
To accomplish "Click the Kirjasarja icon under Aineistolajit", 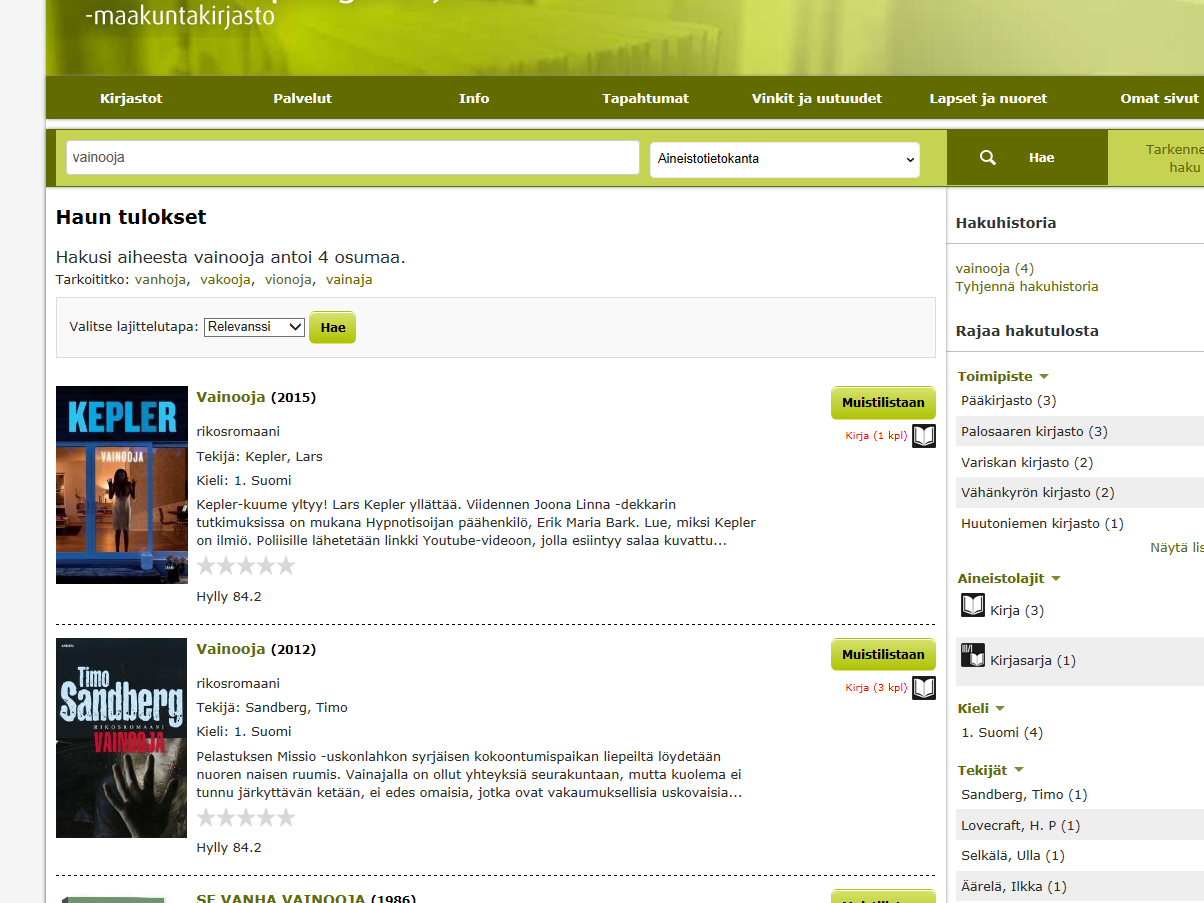I will [x=973, y=656].
